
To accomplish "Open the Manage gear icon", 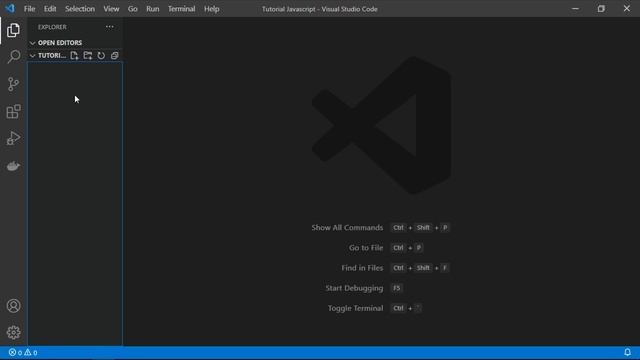I will 13,332.
